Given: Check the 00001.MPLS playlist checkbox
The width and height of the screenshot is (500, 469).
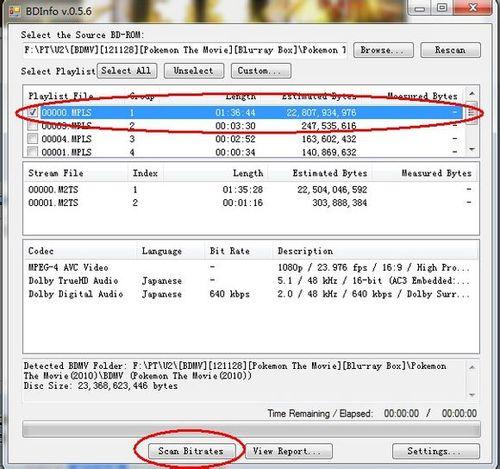Looking at the screenshot, I should pos(33,152).
